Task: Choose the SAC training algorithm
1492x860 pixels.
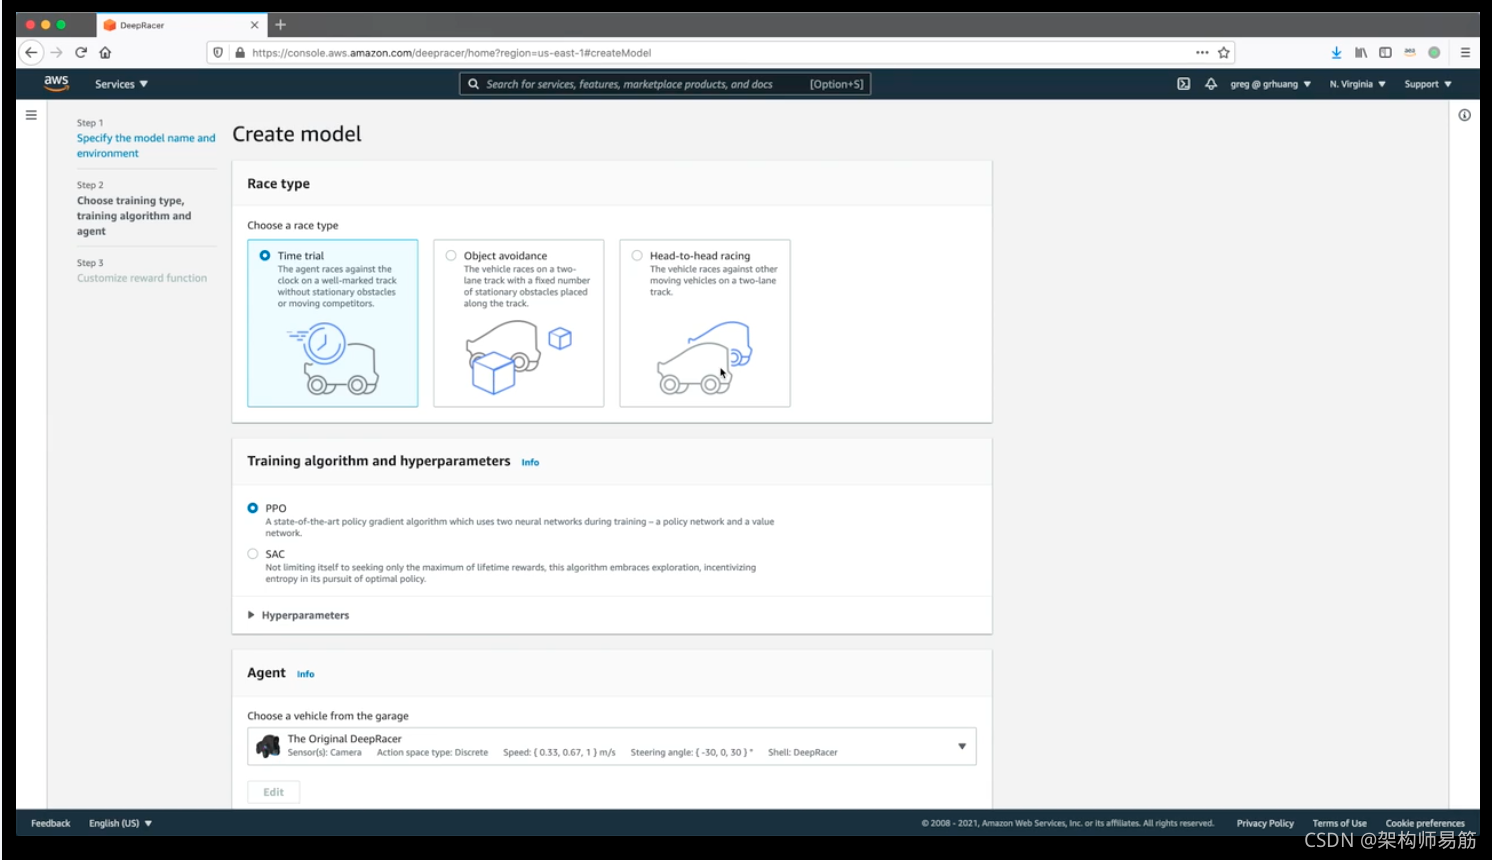Action: [x=253, y=554]
